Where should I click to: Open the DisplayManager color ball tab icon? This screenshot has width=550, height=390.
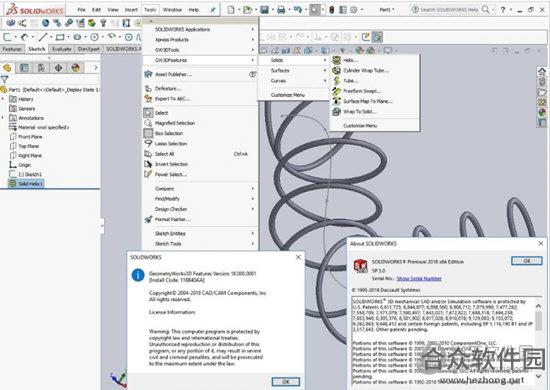(x=75, y=68)
